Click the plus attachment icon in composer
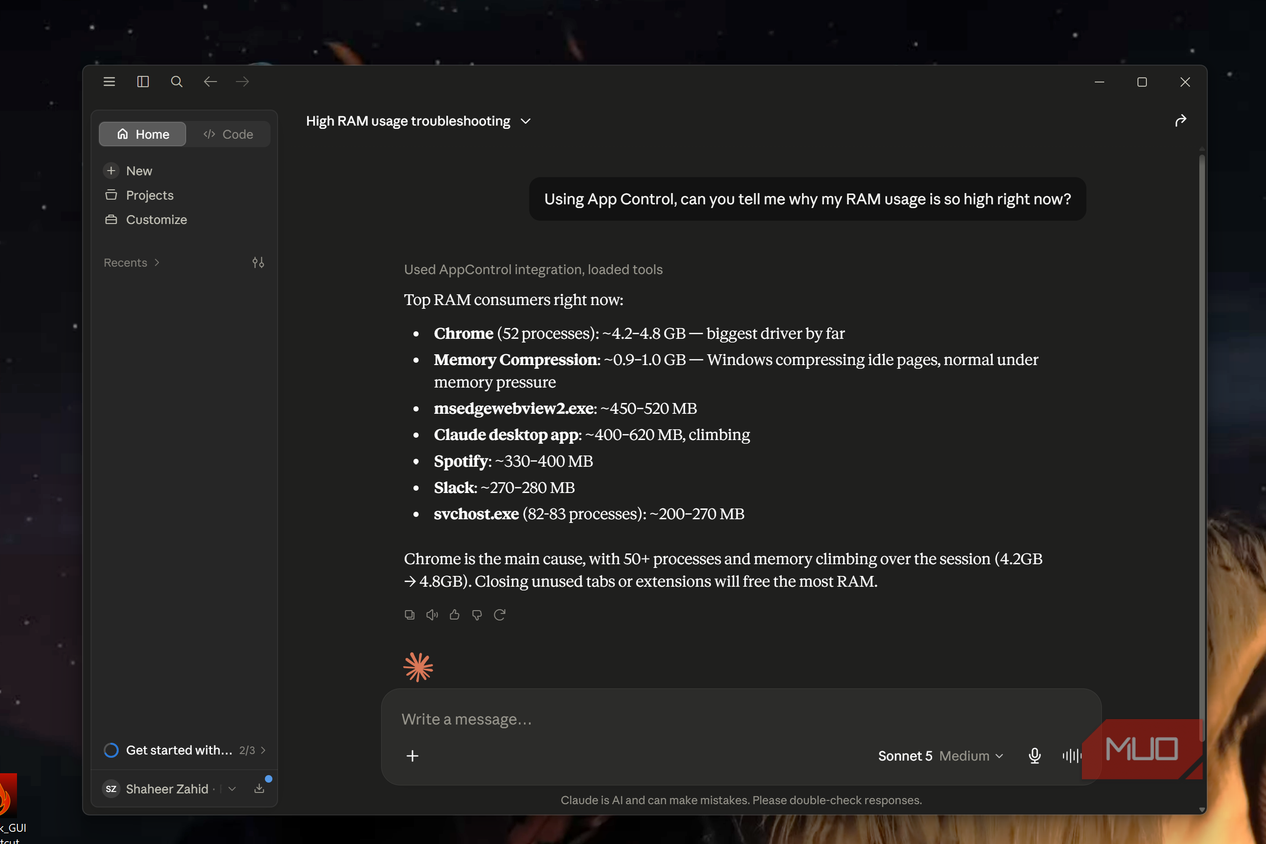The image size is (1266, 844). (x=412, y=756)
